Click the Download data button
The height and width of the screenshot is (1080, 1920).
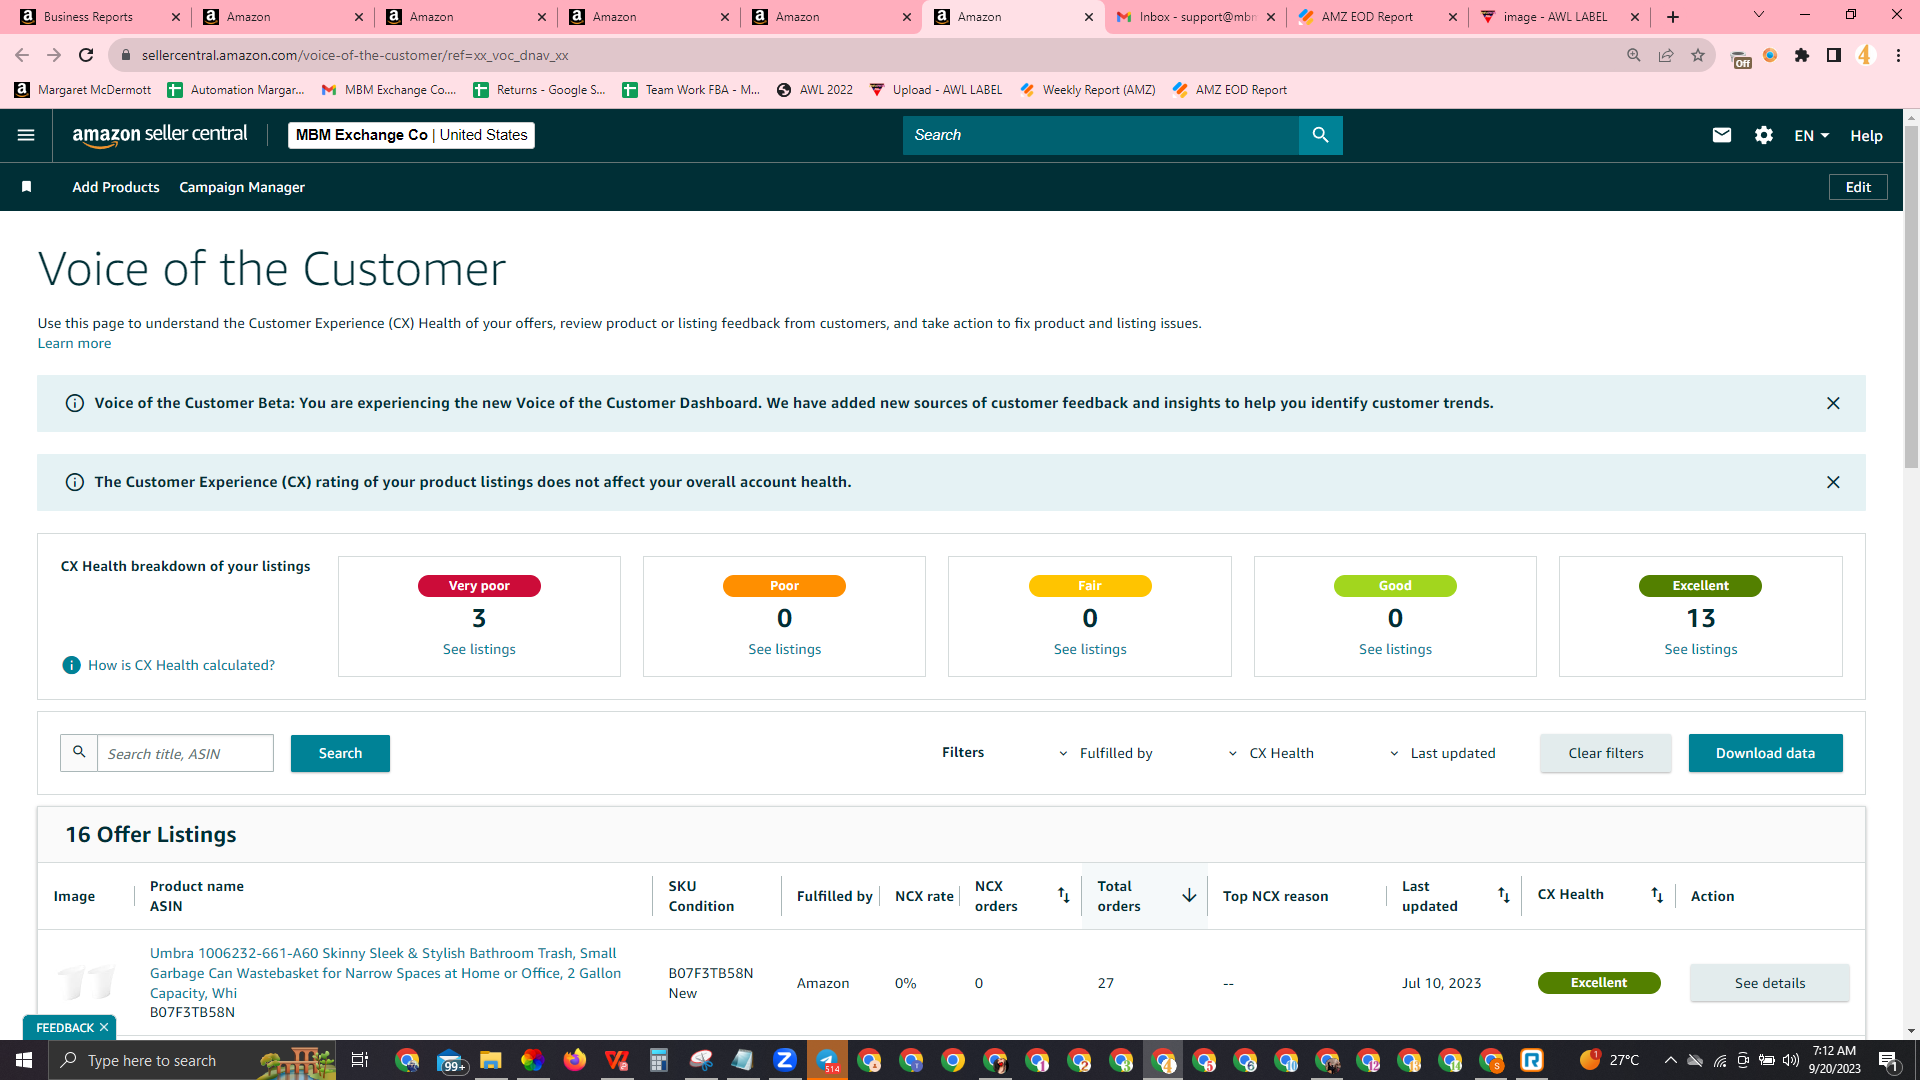(x=1765, y=753)
